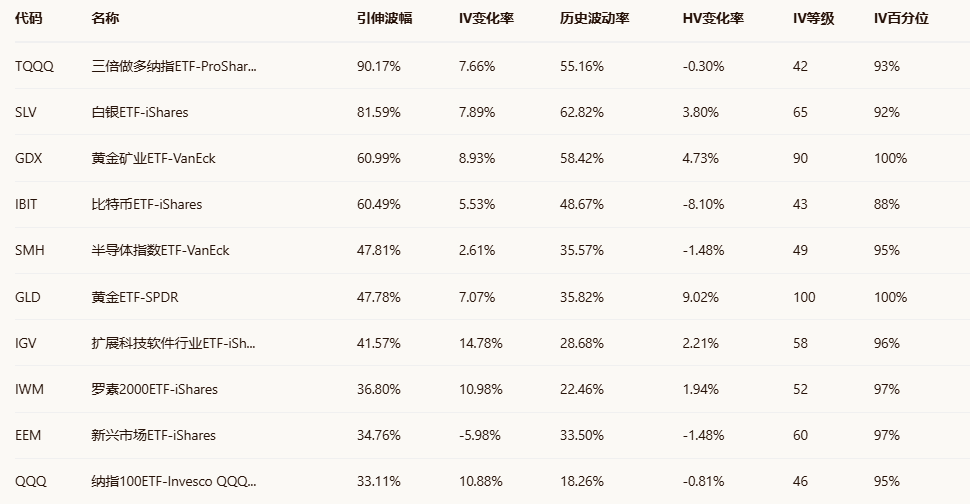Click 罗素2000ETF-iShares fund name
Screen dimensions: 970x504
click(154, 389)
